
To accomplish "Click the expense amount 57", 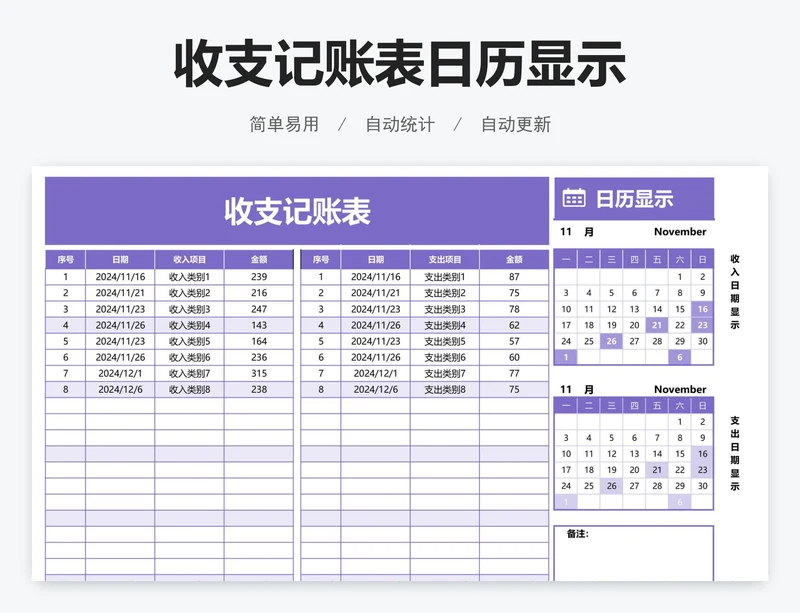I will [x=514, y=341].
